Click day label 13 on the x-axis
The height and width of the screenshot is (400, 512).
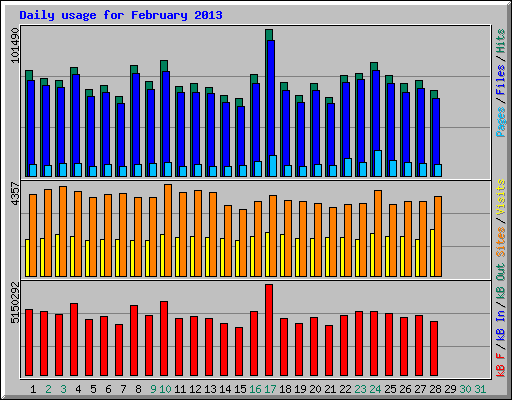pos(210,389)
